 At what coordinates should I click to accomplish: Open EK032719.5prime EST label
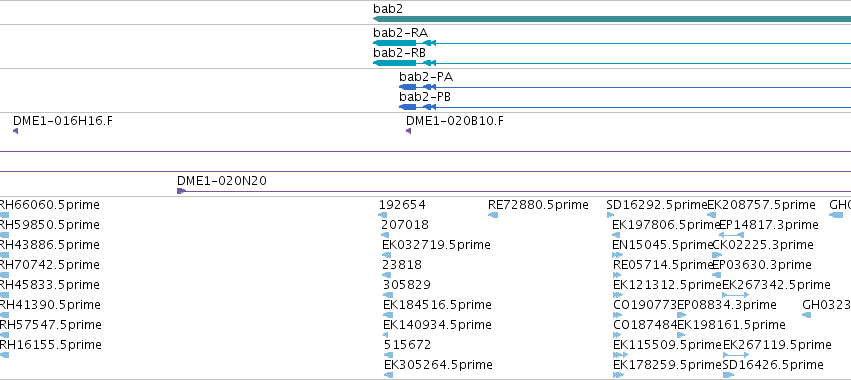click(x=436, y=245)
